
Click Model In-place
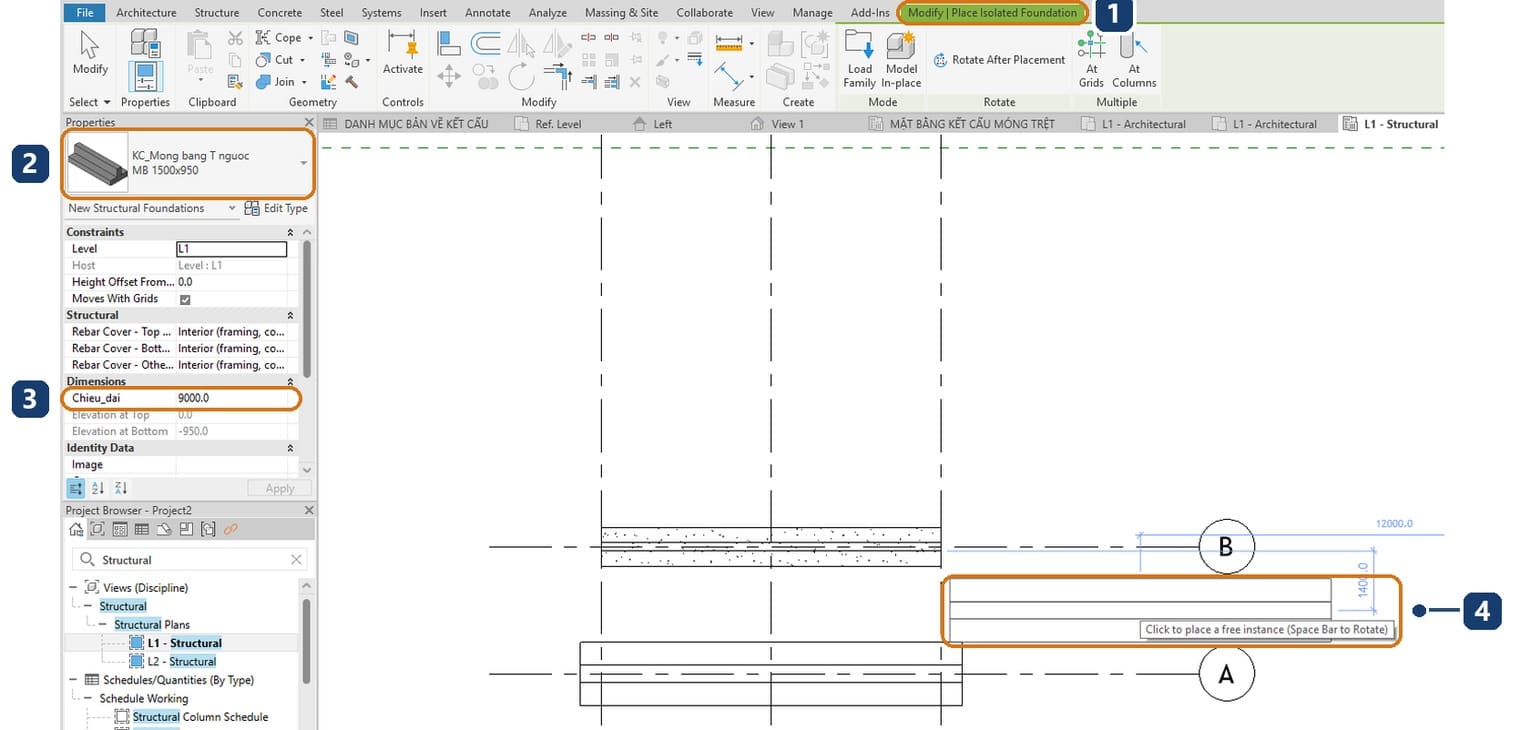pyautogui.click(x=901, y=58)
